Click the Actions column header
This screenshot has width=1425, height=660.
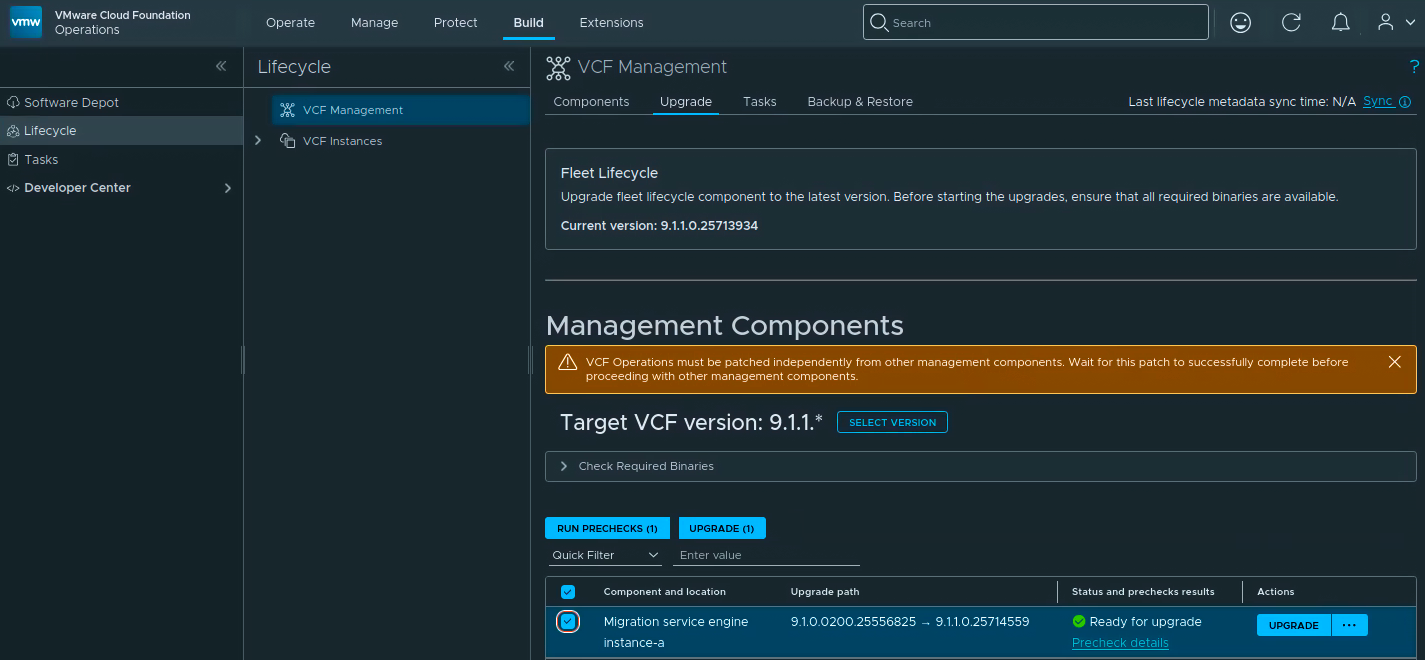(1276, 592)
